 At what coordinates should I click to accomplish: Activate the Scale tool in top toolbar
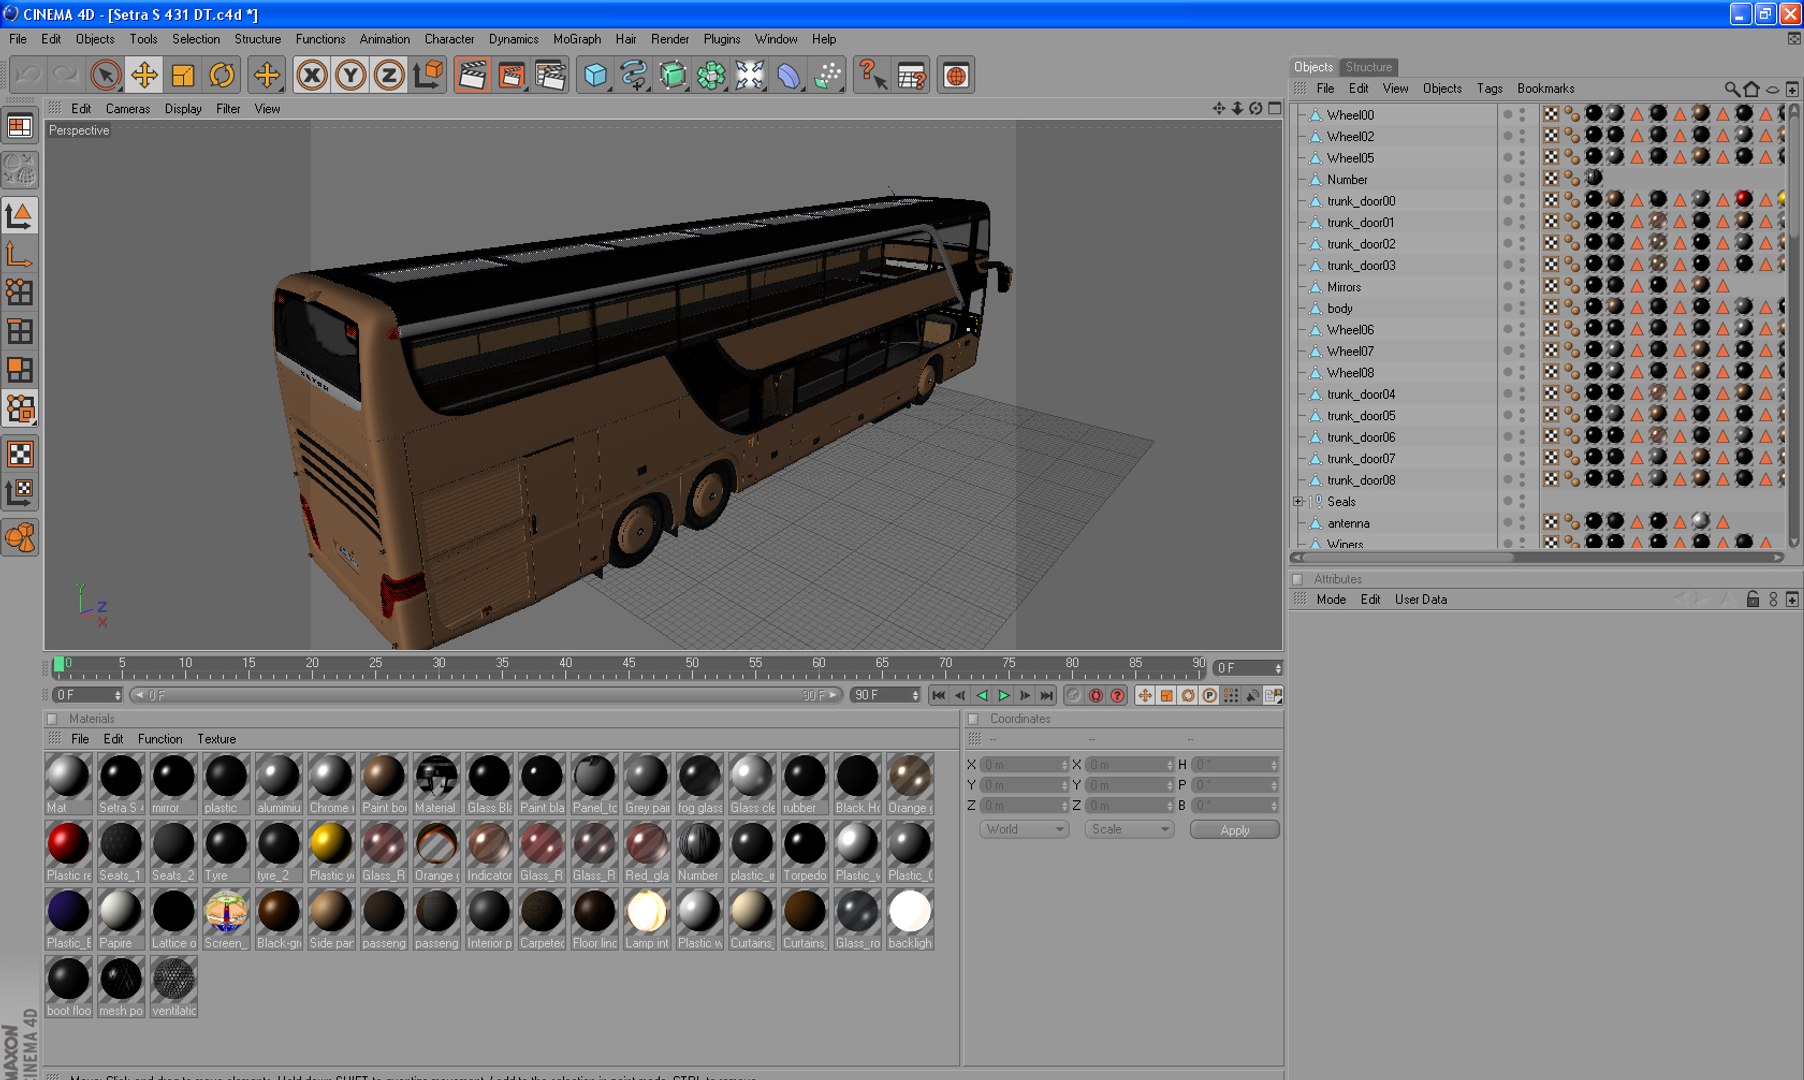183,75
